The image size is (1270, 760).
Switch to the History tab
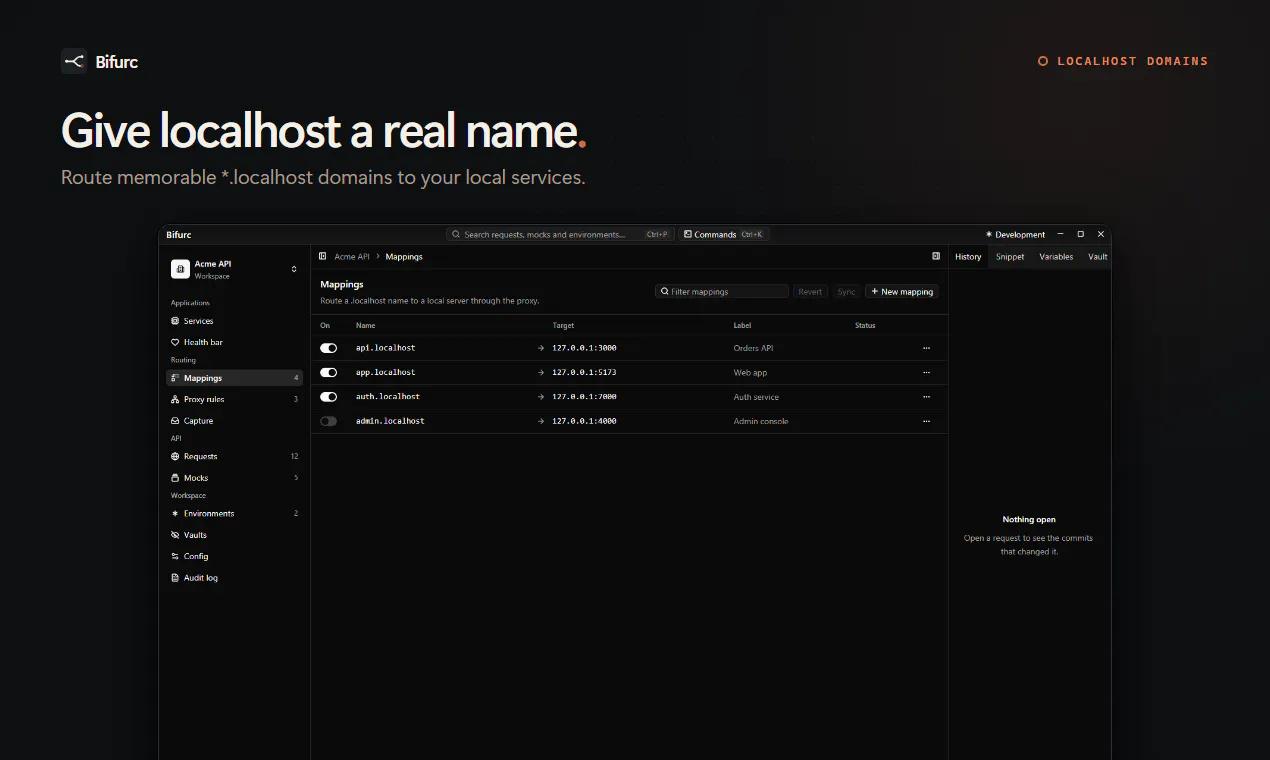click(x=968, y=257)
